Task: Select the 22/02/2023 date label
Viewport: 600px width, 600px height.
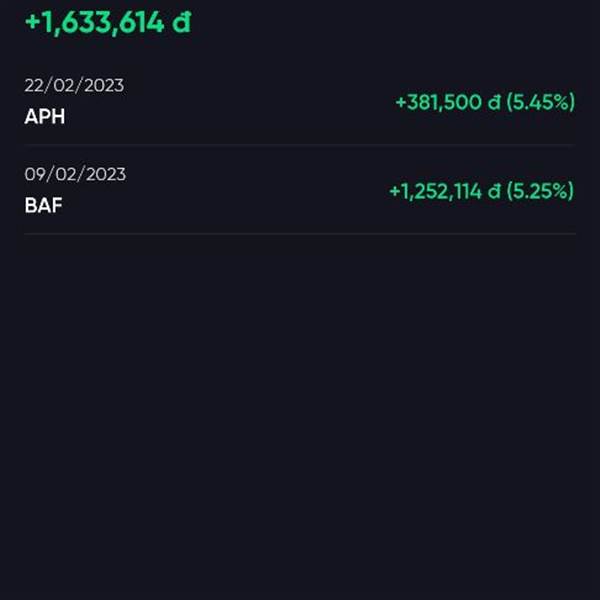Action: (74, 85)
